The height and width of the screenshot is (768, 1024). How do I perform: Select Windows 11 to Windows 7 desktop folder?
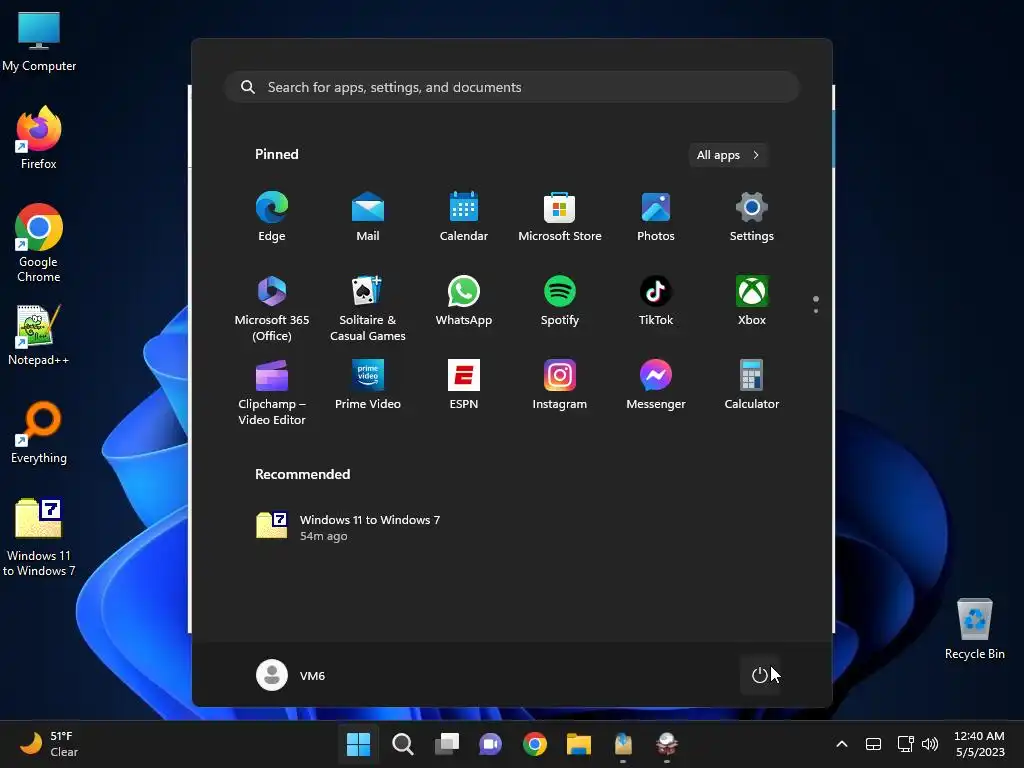pyautogui.click(x=39, y=537)
